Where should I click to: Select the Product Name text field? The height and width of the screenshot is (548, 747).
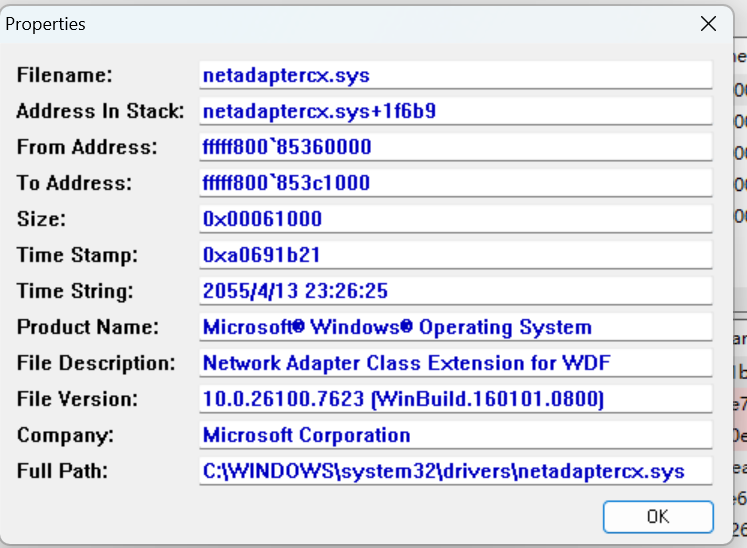pos(455,327)
